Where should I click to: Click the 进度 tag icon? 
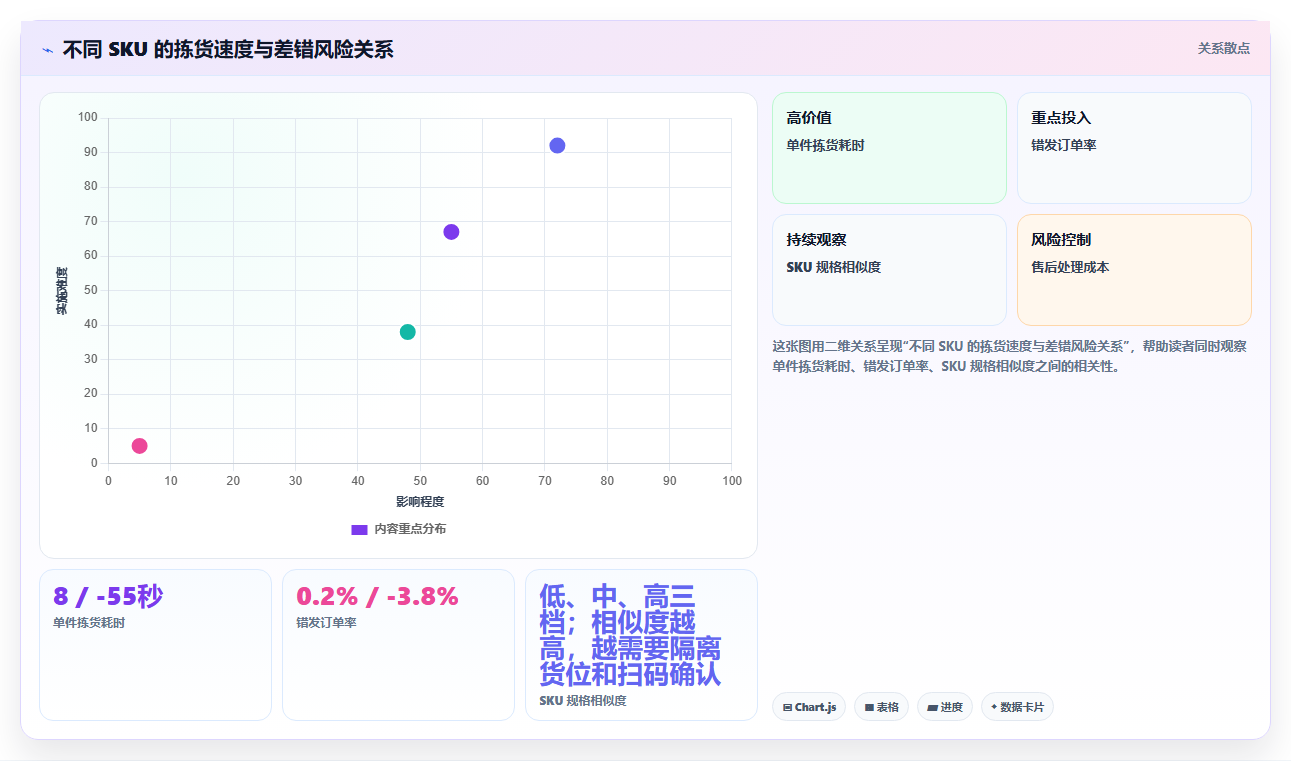pyautogui.click(x=932, y=708)
